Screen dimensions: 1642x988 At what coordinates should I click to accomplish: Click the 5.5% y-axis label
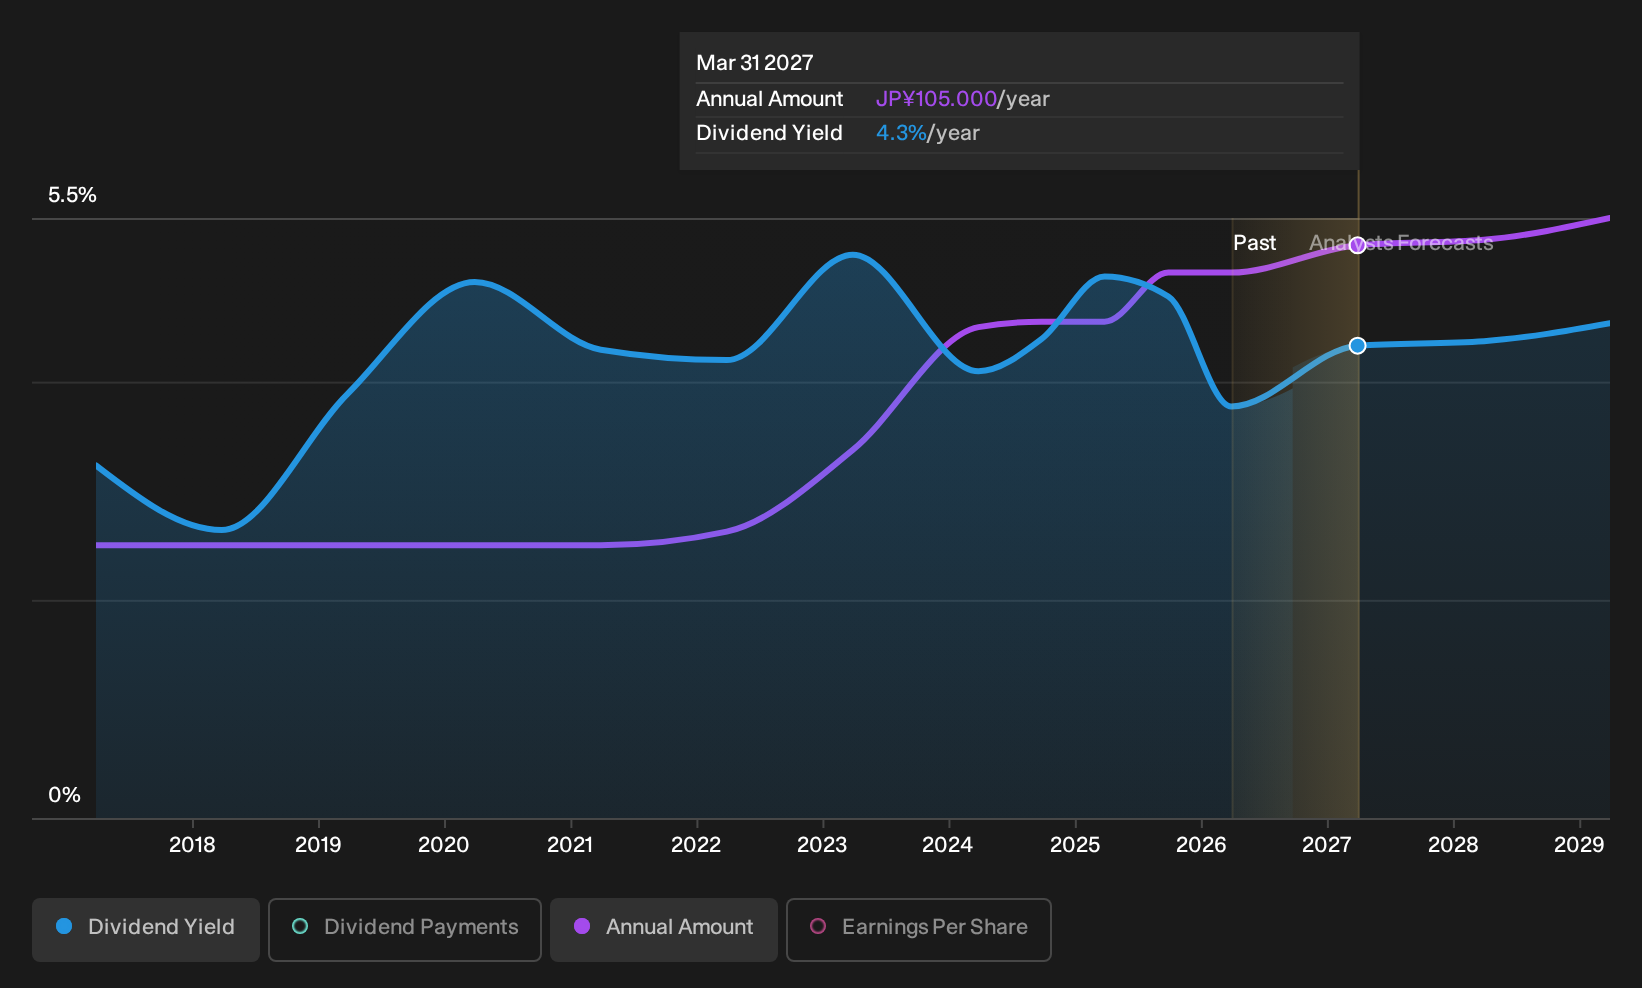coord(72,195)
